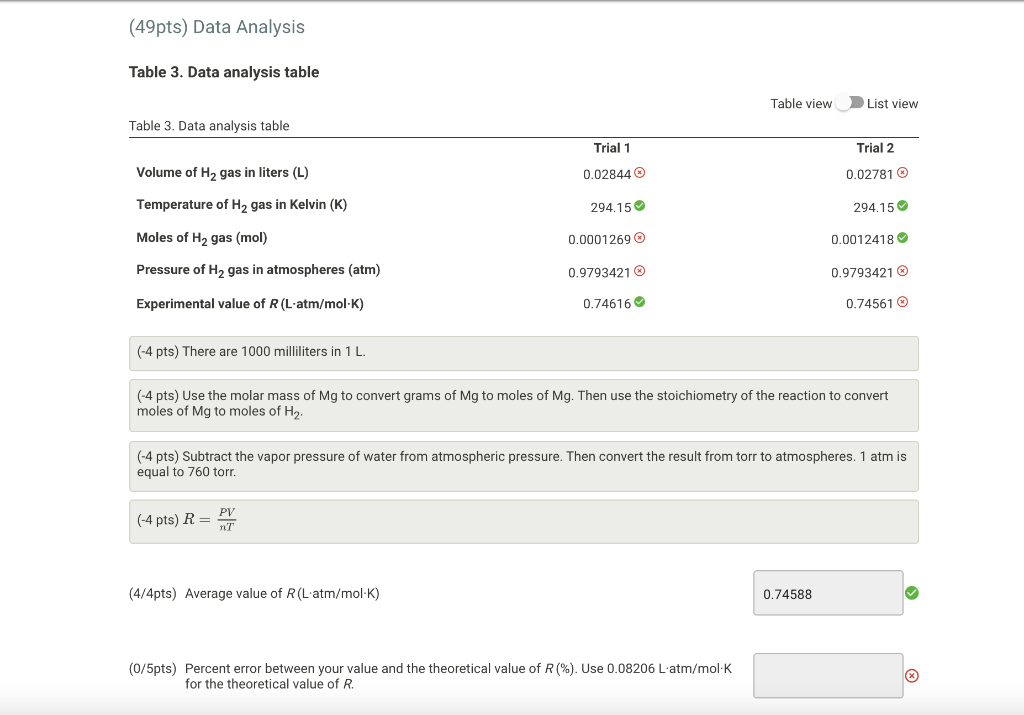Viewport: 1024px width, 715px height.
Task: Select the Trial 1 column header
Action: (x=611, y=147)
